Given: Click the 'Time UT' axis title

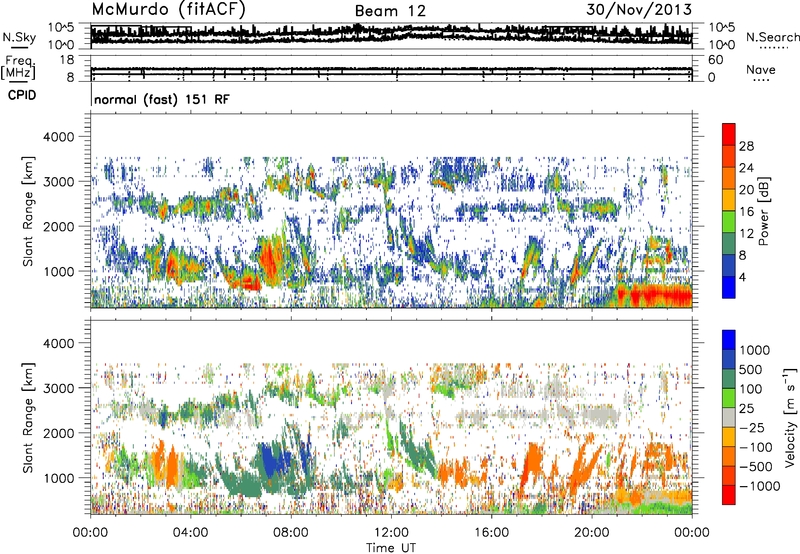Looking at the screenshot, I should (x=391, y=548).
